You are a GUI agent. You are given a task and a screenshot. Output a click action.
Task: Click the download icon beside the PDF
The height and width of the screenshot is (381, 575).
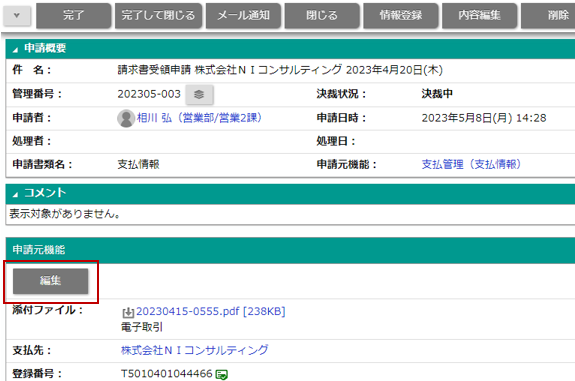[x=128, y=312]
